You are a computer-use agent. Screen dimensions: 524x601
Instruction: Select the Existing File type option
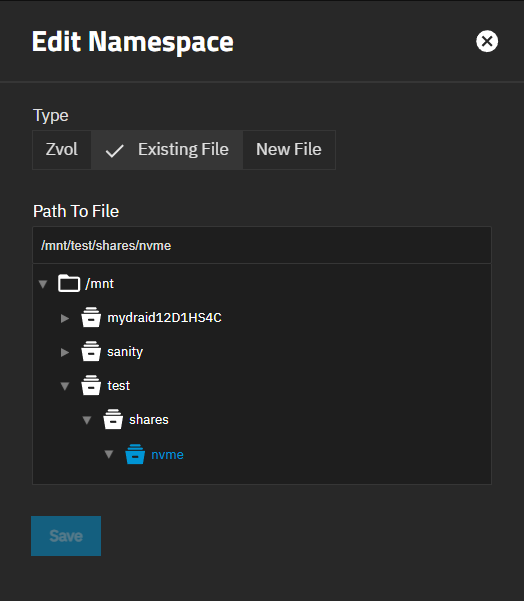[x=167, y=149]
